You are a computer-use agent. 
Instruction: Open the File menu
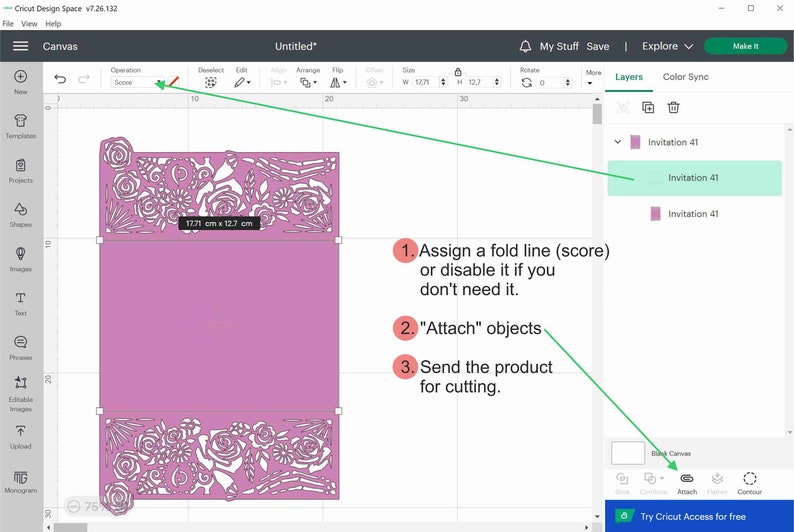(8, 24)
